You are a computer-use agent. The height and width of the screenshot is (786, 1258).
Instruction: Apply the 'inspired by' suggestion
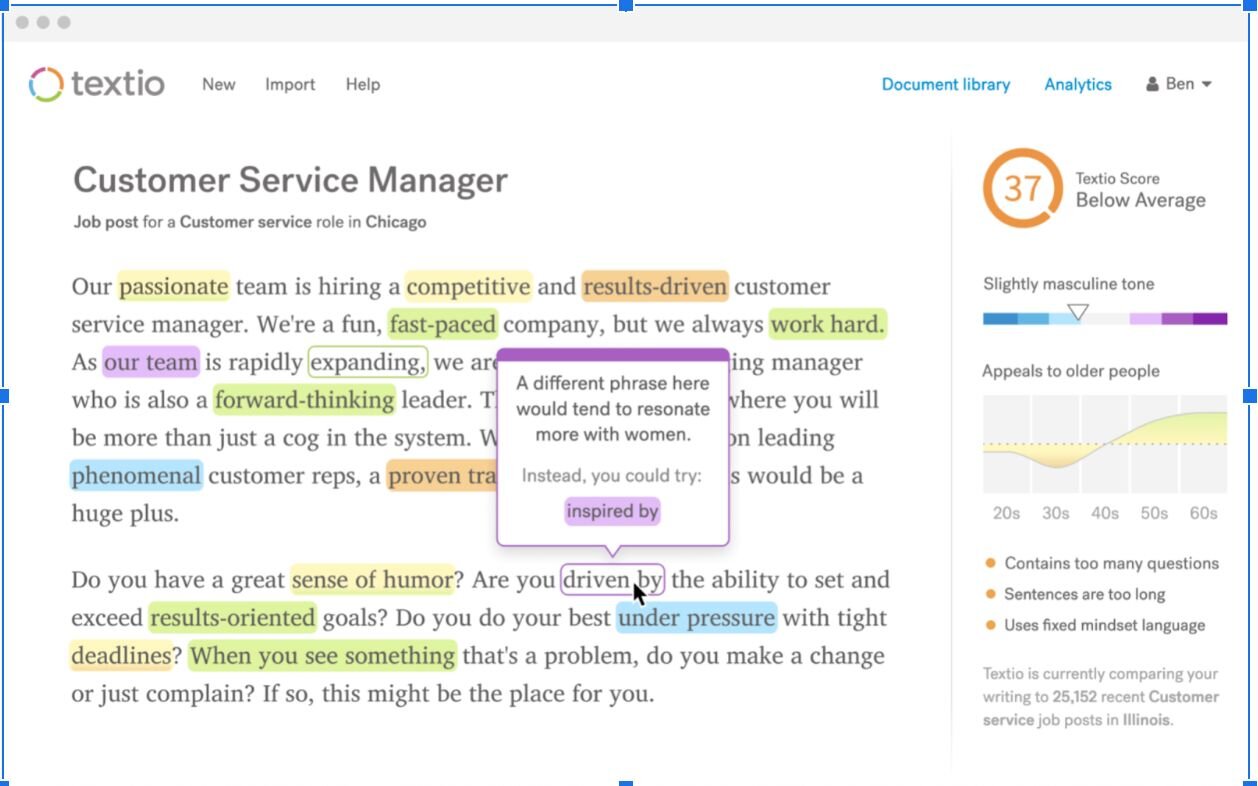click(x=612, y=511)
